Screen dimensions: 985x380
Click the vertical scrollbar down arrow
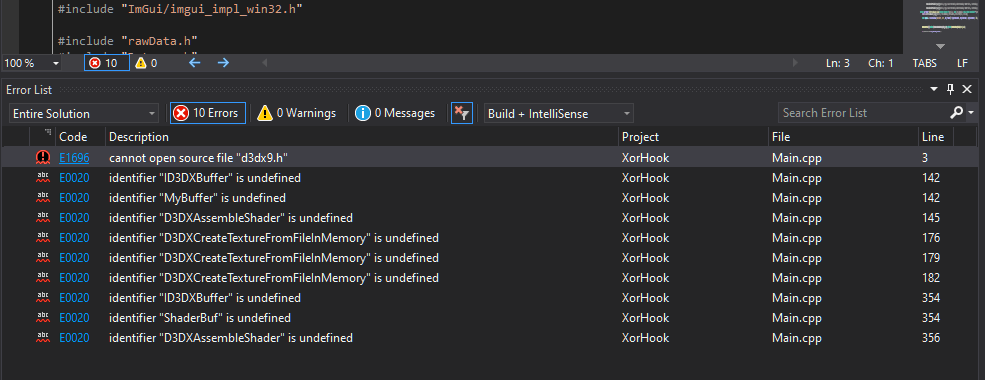tap(940, 46)
